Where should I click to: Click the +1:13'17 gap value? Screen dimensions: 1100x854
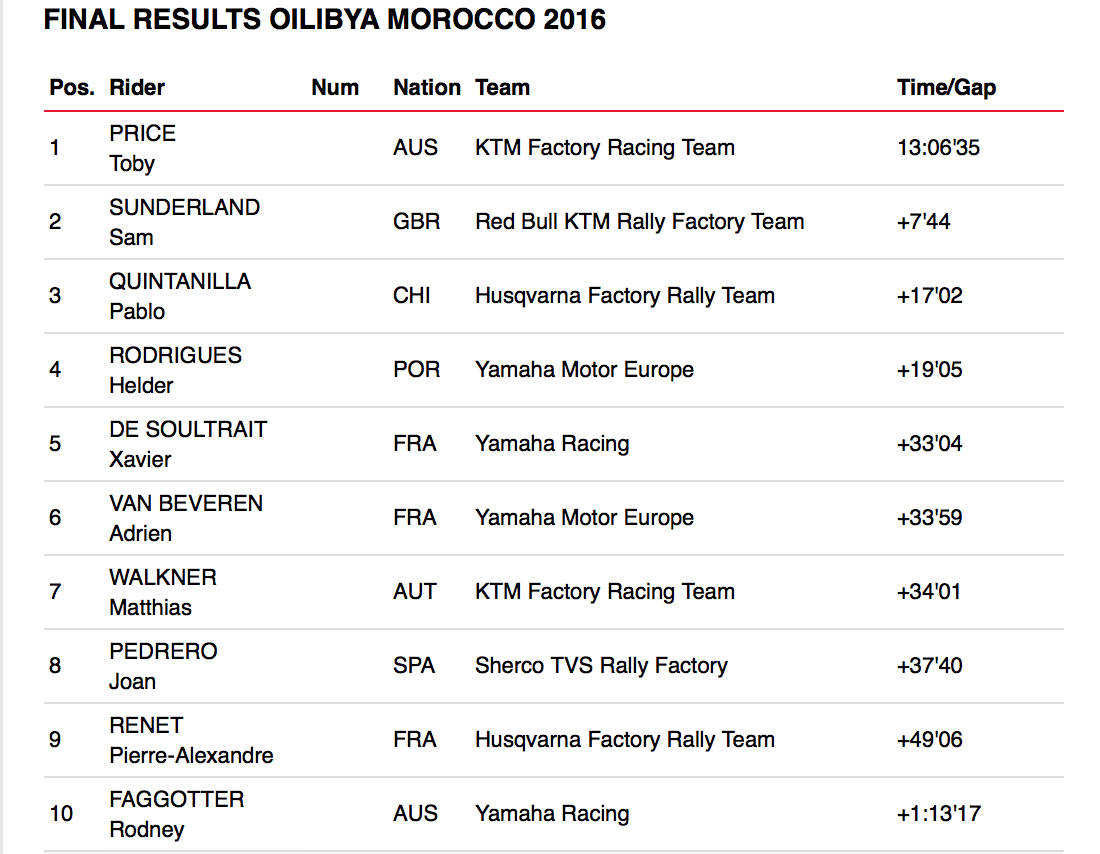coord(938,814)
